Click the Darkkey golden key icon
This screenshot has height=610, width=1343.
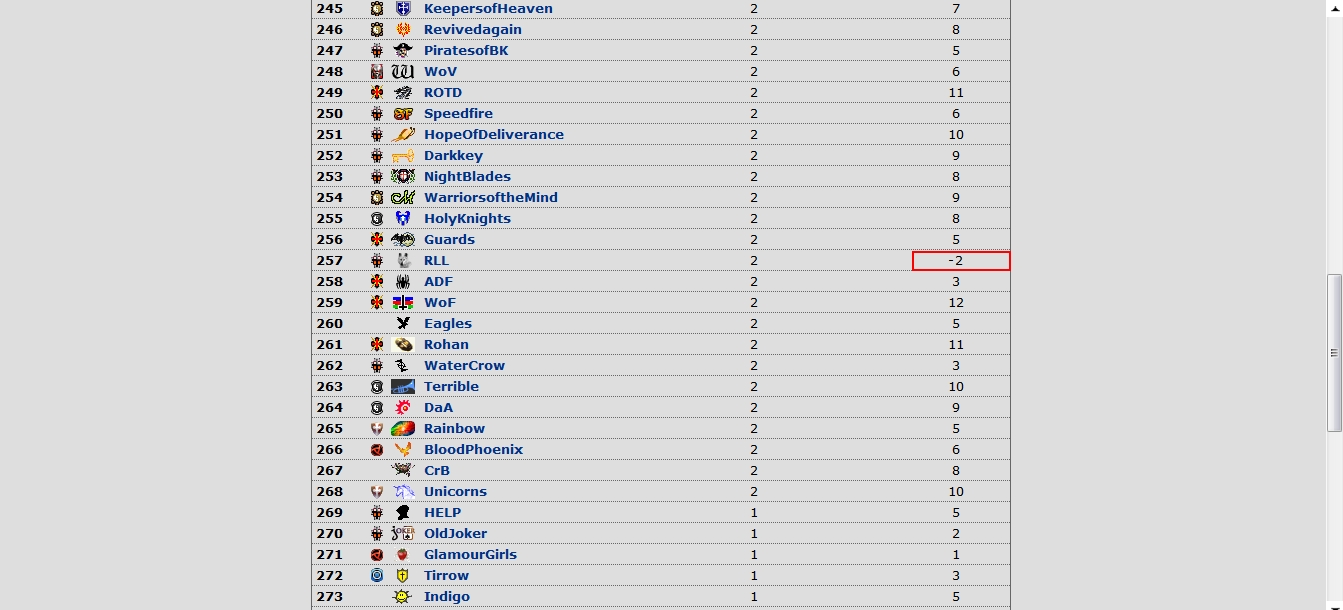point(403,156)
